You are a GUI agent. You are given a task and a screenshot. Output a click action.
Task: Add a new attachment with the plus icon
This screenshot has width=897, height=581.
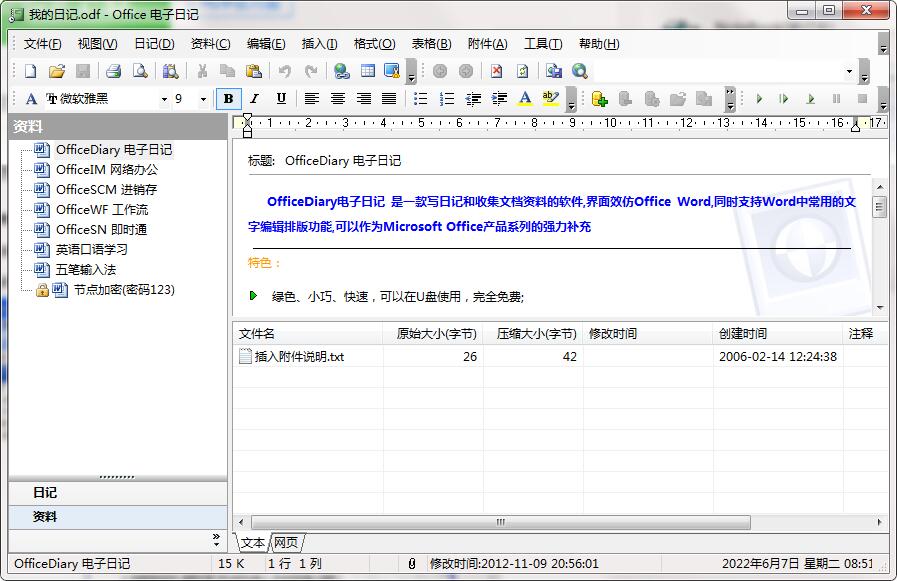coord(599,99)
